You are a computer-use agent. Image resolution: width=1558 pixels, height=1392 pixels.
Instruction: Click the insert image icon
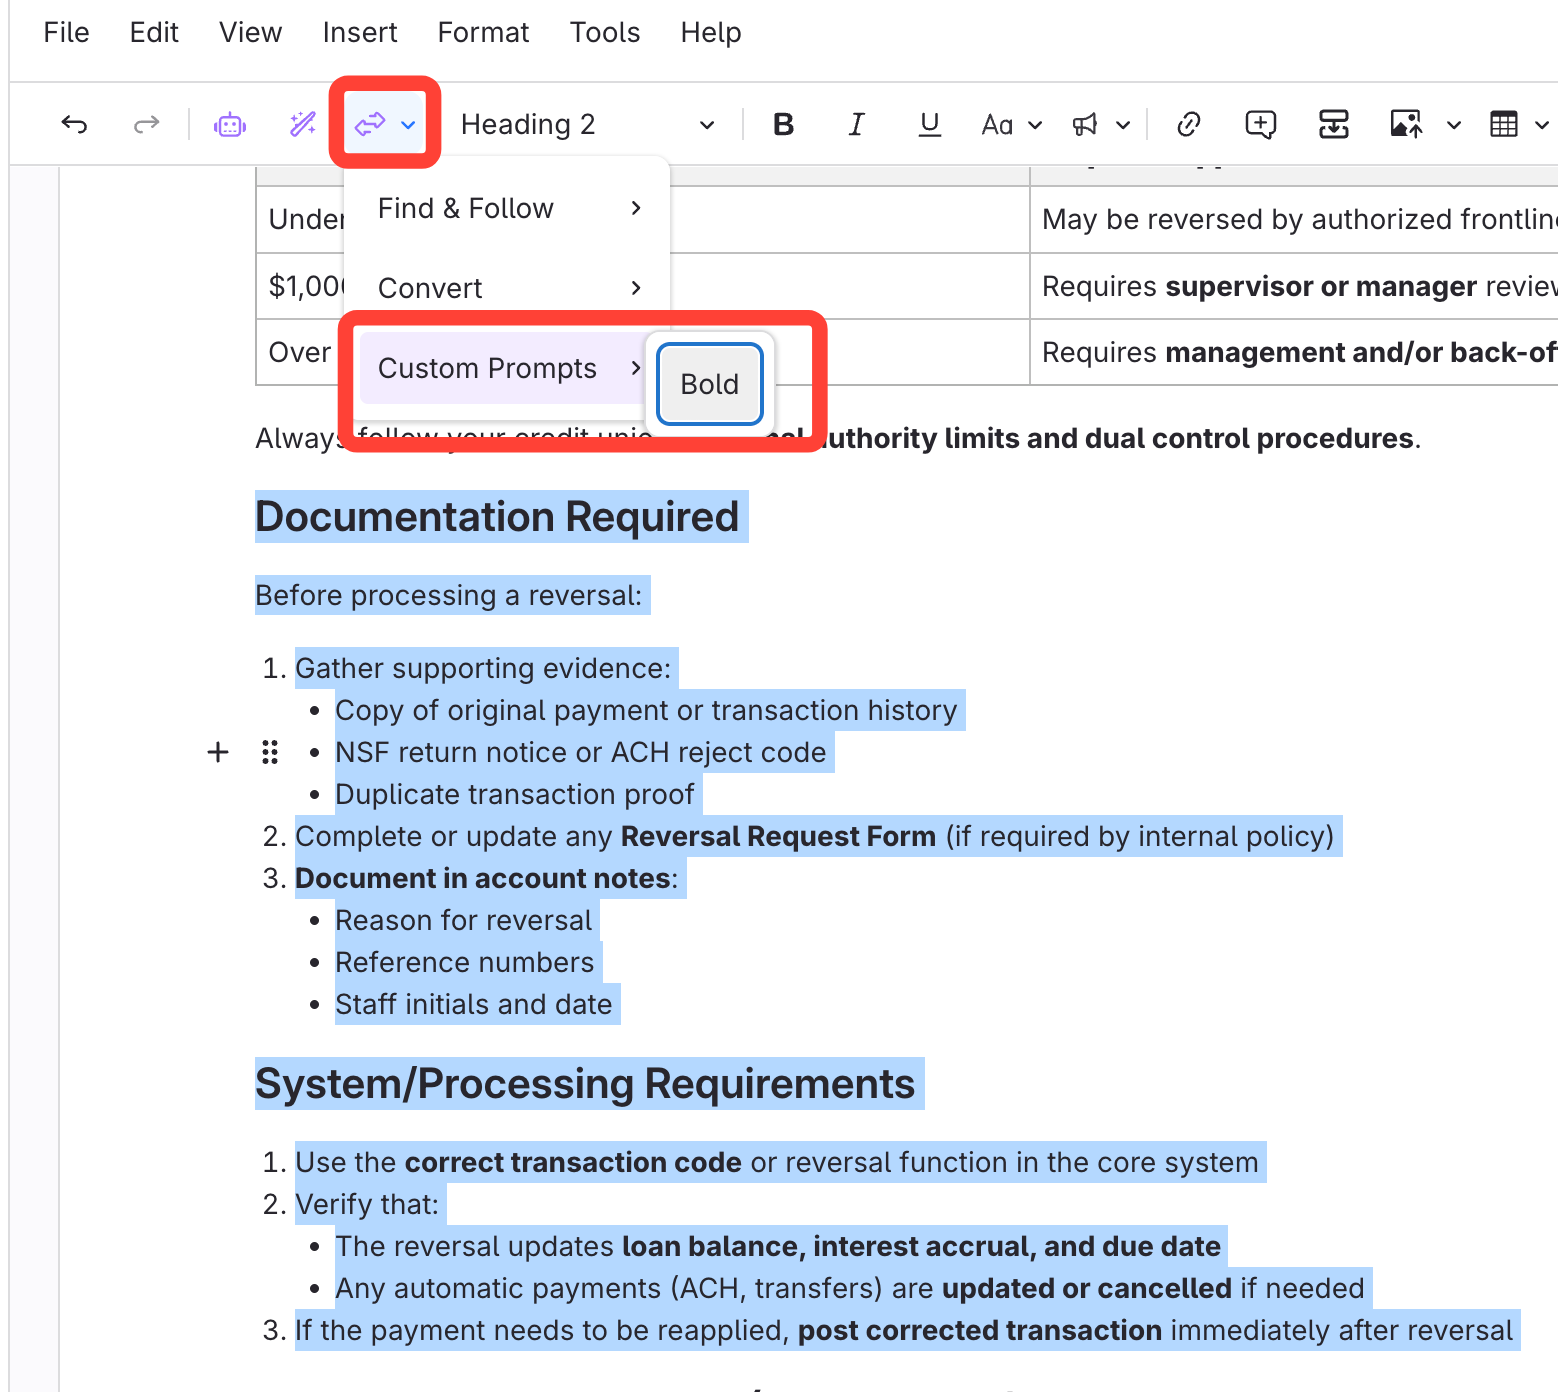[x=1406, y=124]
